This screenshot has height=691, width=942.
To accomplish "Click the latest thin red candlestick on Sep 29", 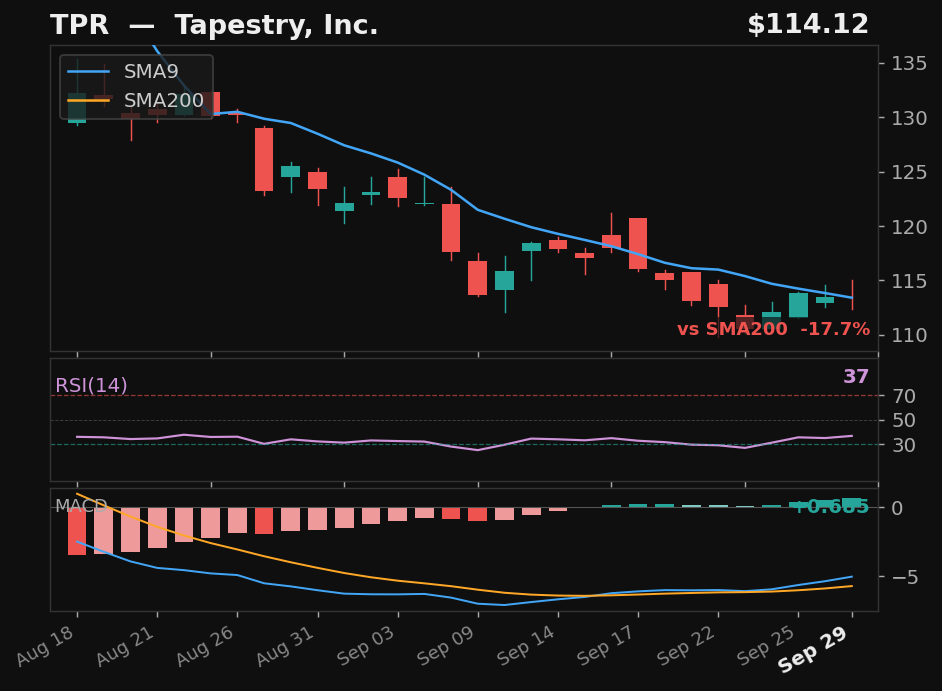I will coord(852,295).
